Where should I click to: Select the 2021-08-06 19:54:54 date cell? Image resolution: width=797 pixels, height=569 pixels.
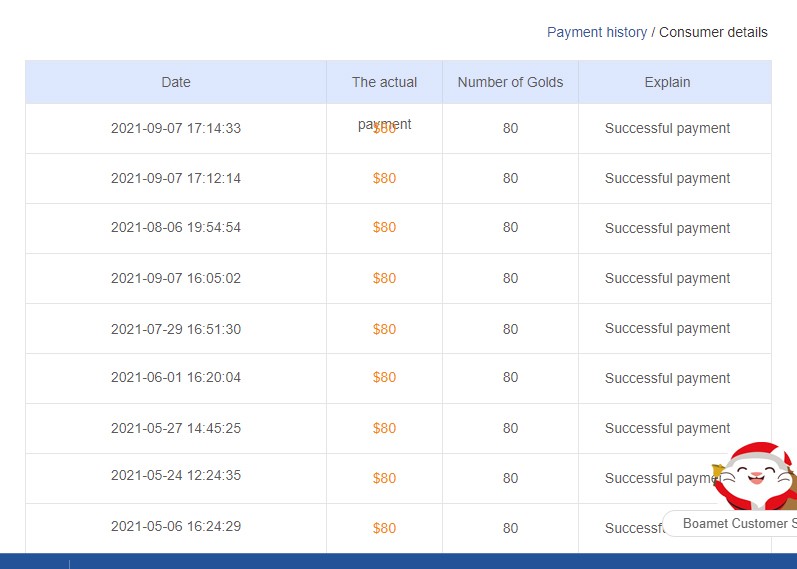point(176,228)
